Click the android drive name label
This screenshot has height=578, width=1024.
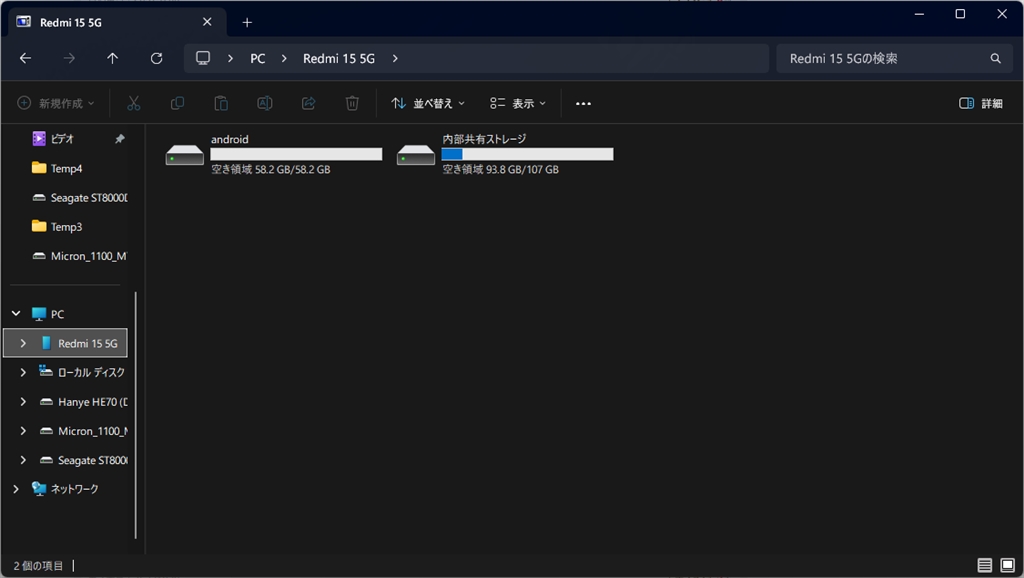[229, 139]
